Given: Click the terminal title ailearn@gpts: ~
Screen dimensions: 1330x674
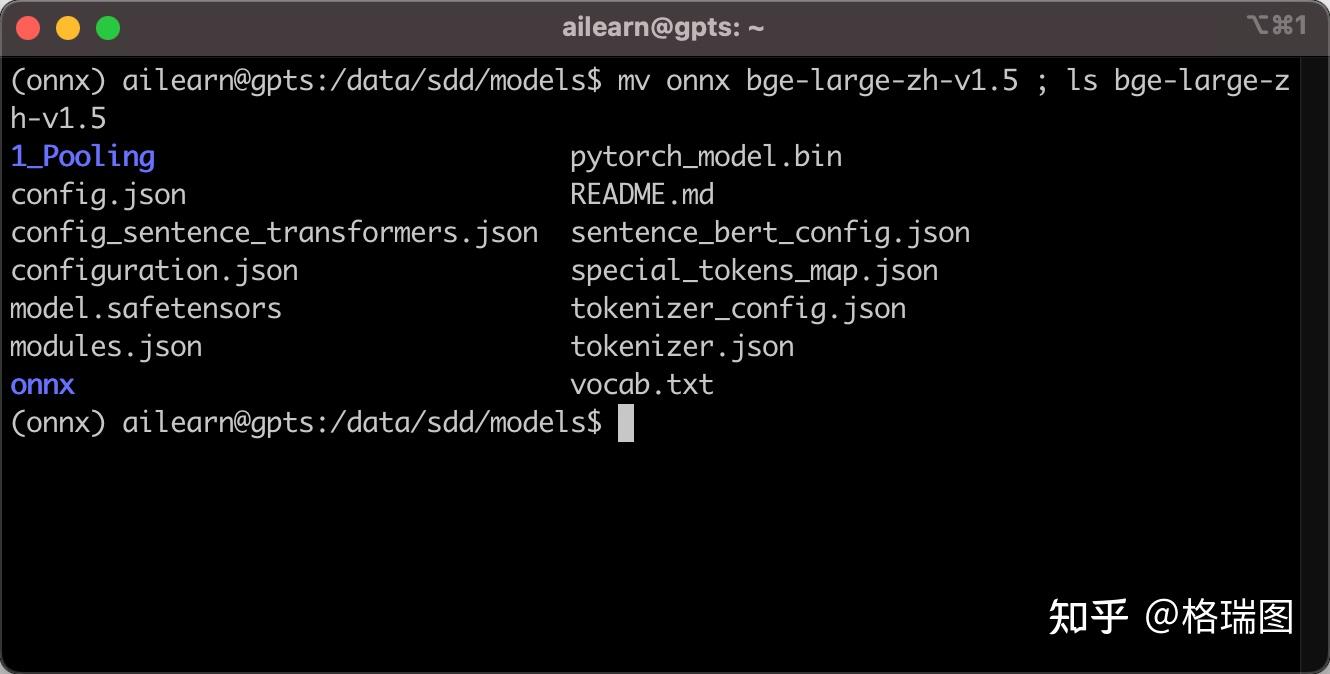Looking at the screenshot, I should click(663, 27).
